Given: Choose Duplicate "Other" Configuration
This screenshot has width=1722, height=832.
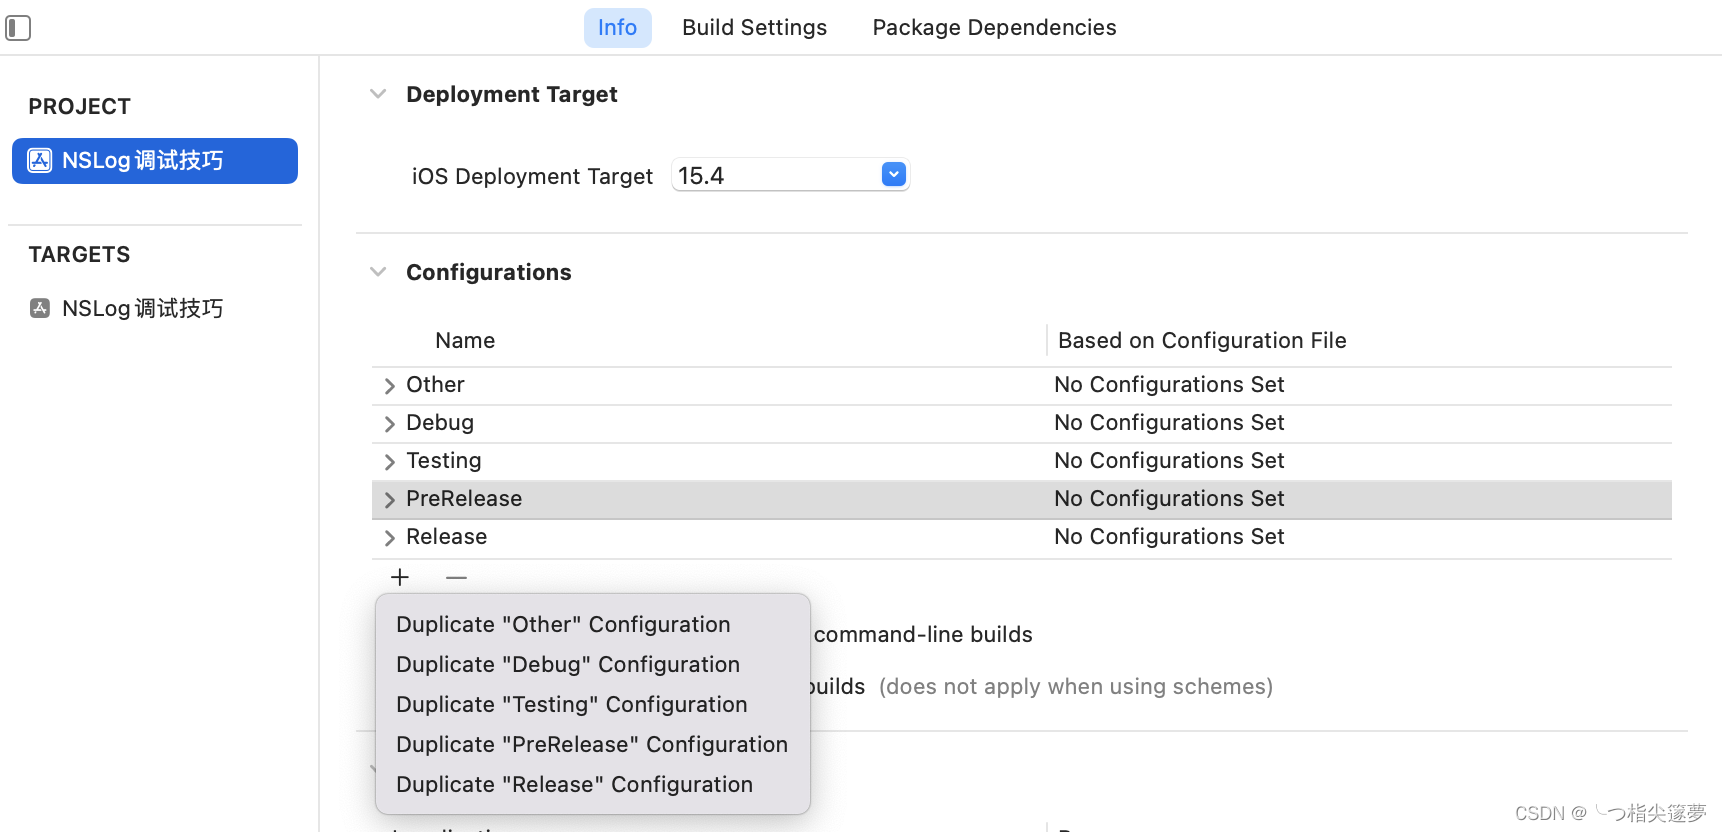Looking at the screenshot, I should click(x=592, y=624).
